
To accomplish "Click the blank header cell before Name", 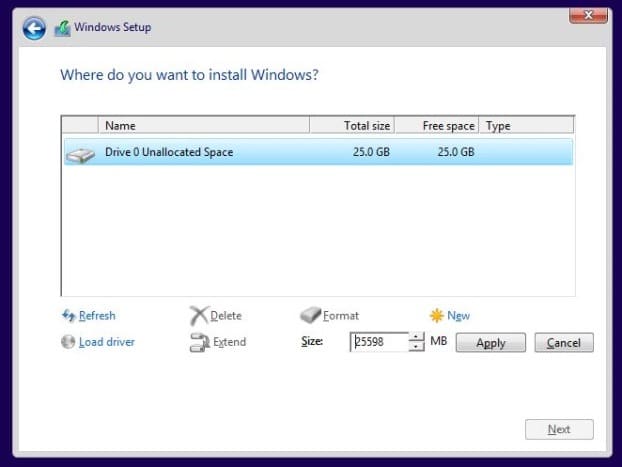I will pyautogui.click(x=80, y=126).
